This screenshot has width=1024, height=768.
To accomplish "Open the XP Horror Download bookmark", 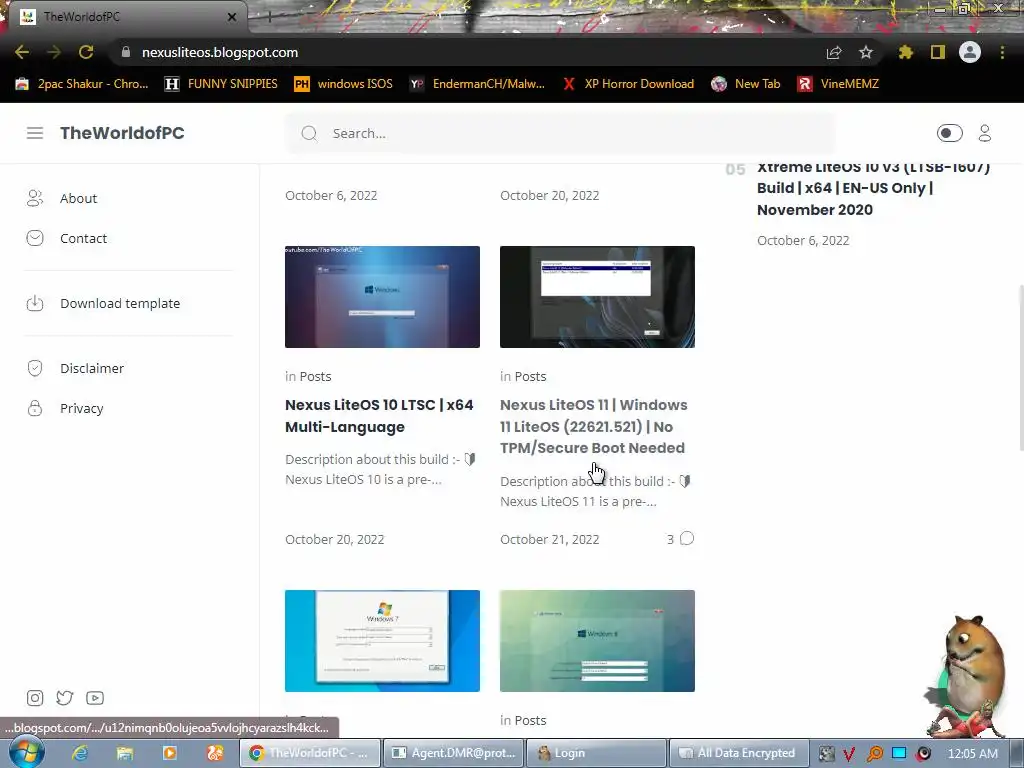I will pos(628,84).
